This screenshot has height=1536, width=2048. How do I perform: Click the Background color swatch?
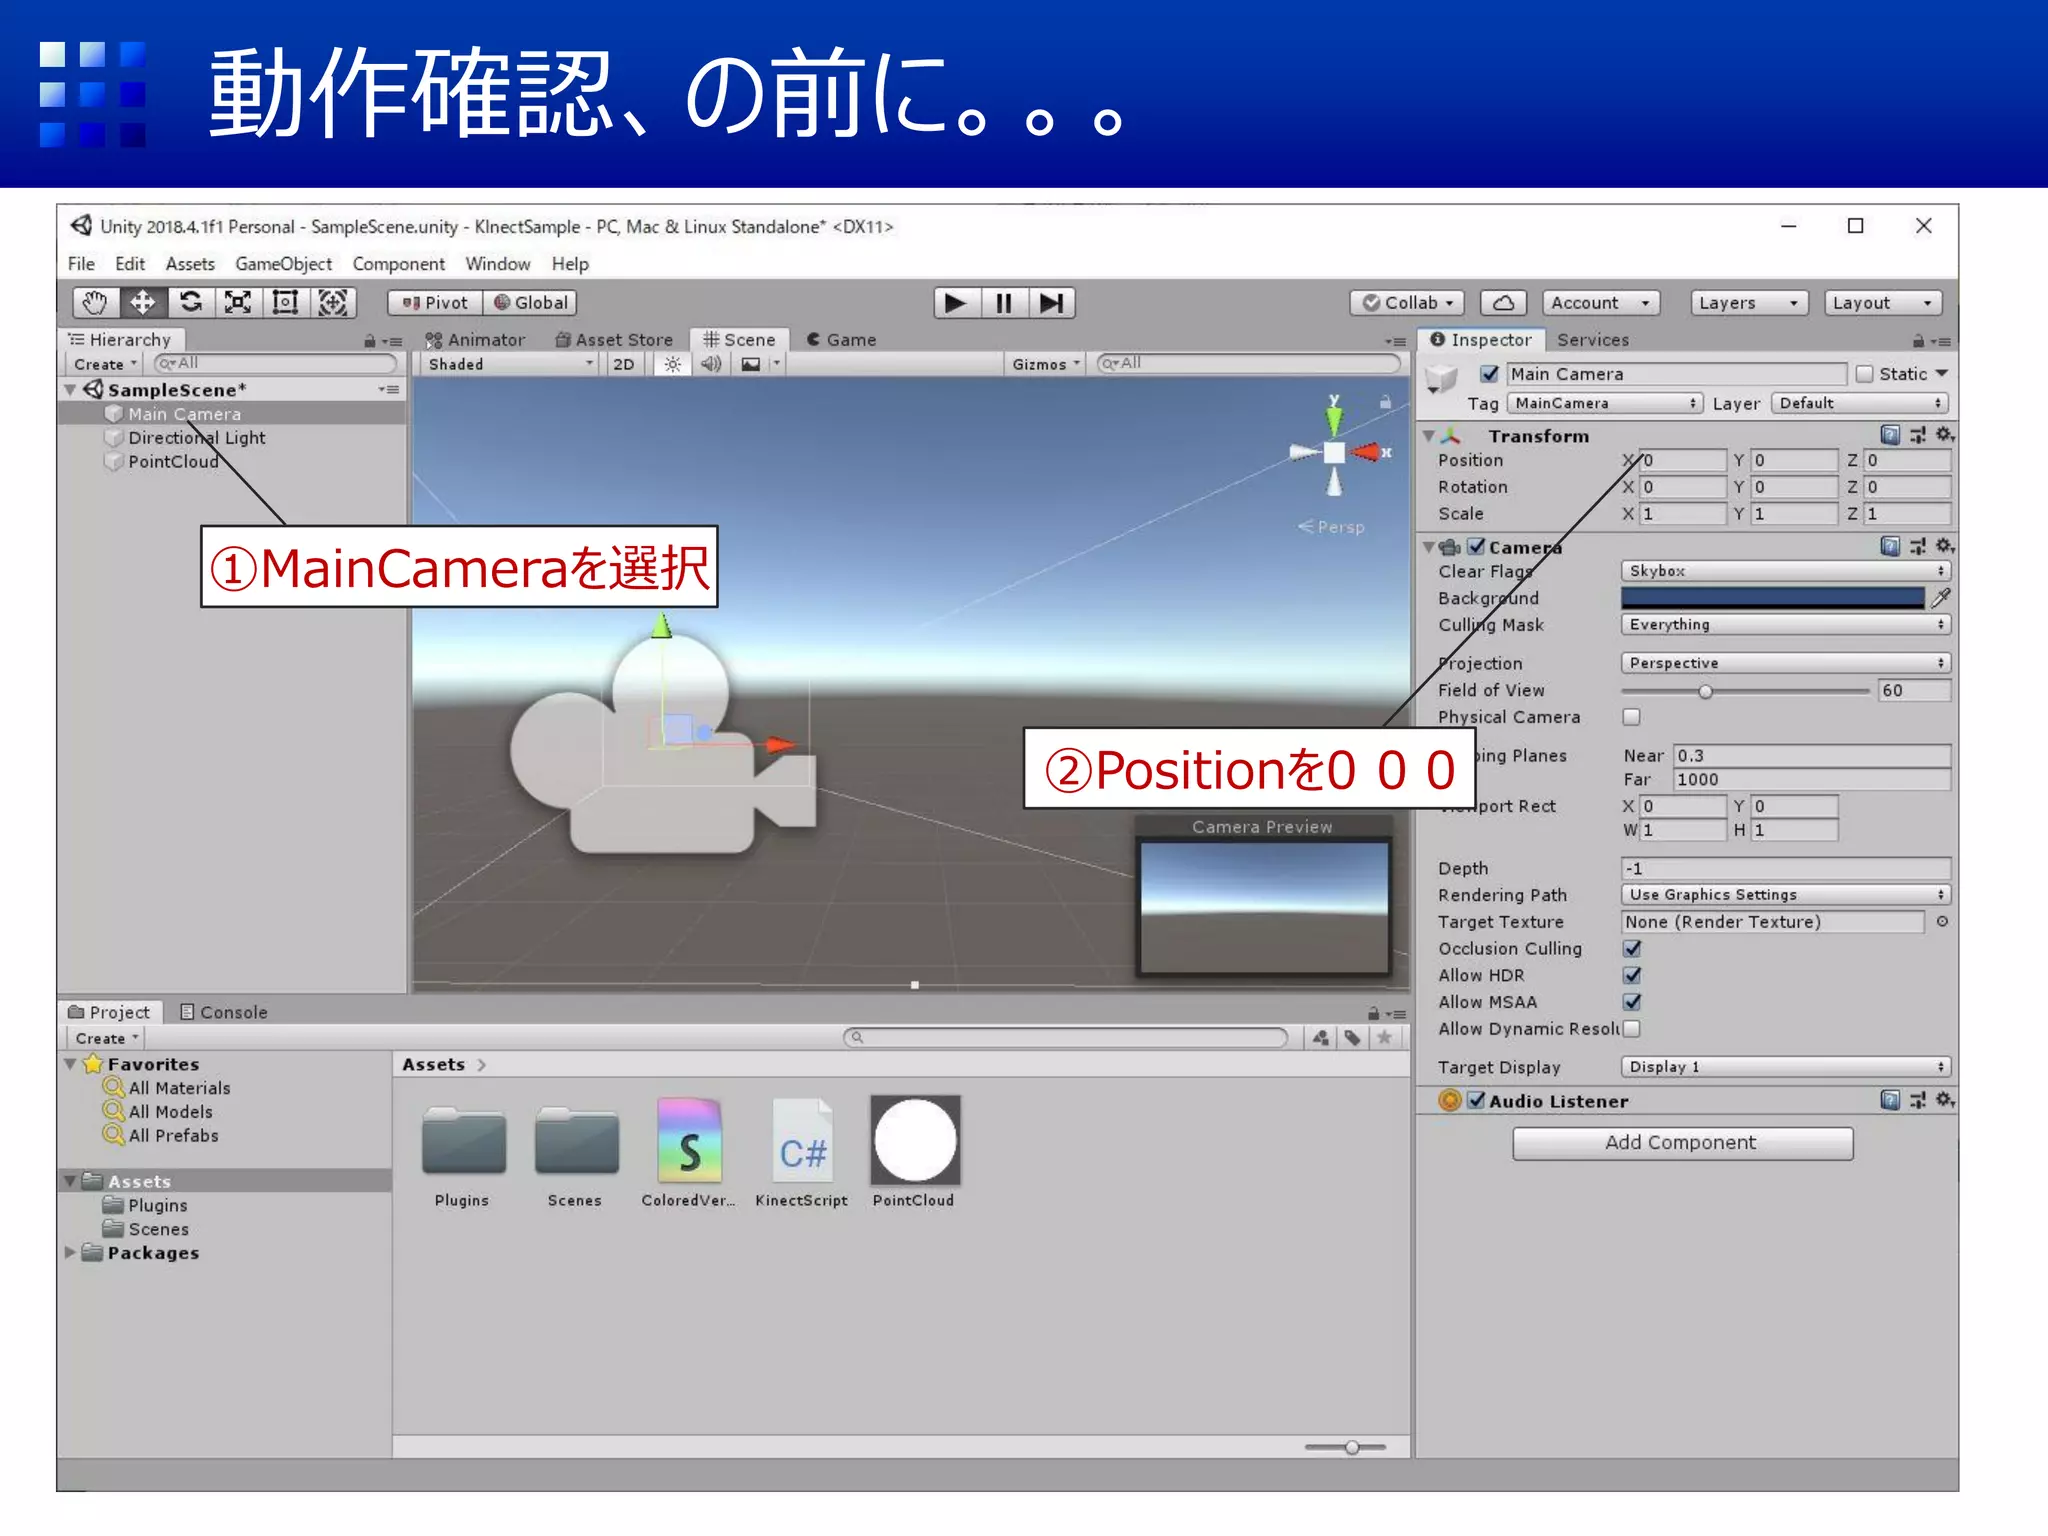[1772, 598]
